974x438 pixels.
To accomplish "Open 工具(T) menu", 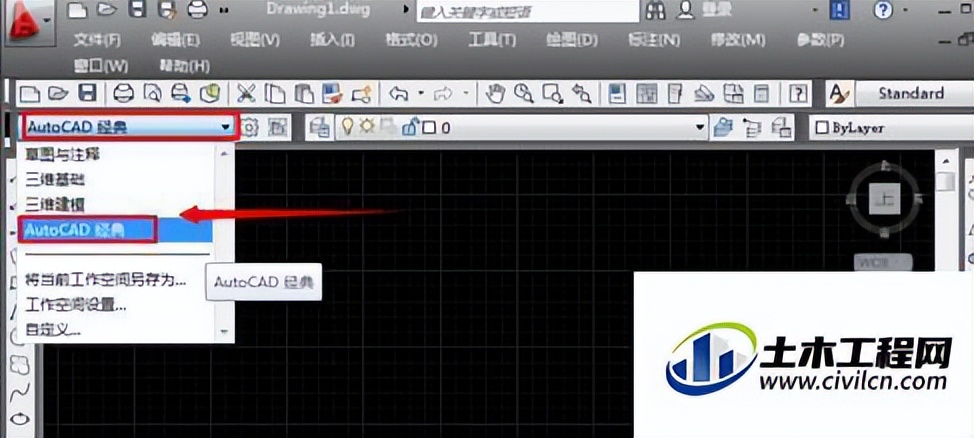I will (x=492, y=40).
